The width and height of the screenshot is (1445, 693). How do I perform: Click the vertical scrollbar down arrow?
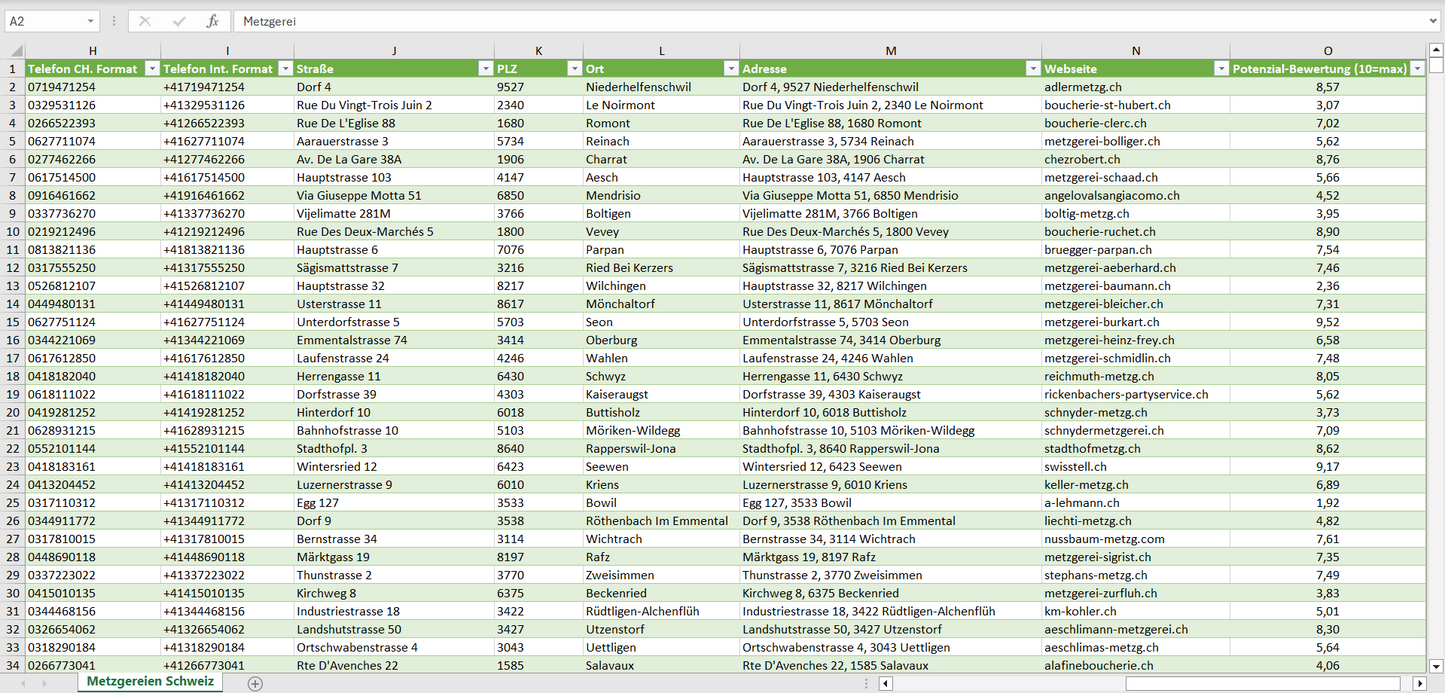(1436, 665)
